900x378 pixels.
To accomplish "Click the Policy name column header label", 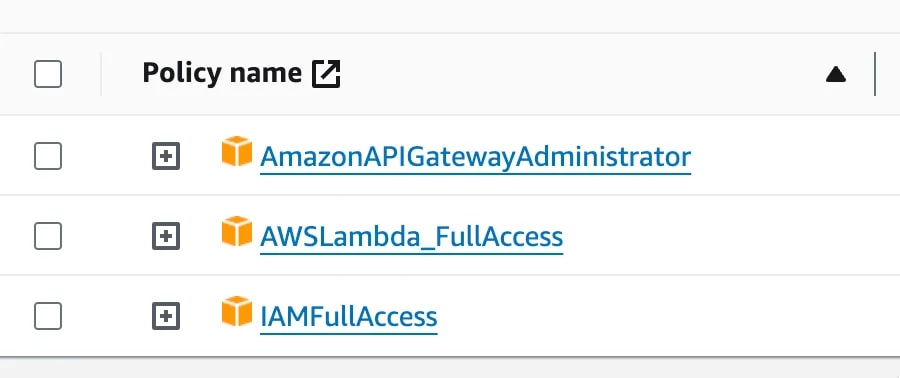I will click(222, 73).
